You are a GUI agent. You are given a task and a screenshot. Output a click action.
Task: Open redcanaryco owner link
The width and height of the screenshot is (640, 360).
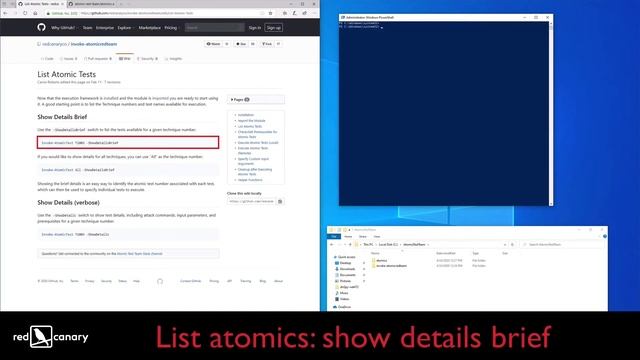[x=55, y=44]
